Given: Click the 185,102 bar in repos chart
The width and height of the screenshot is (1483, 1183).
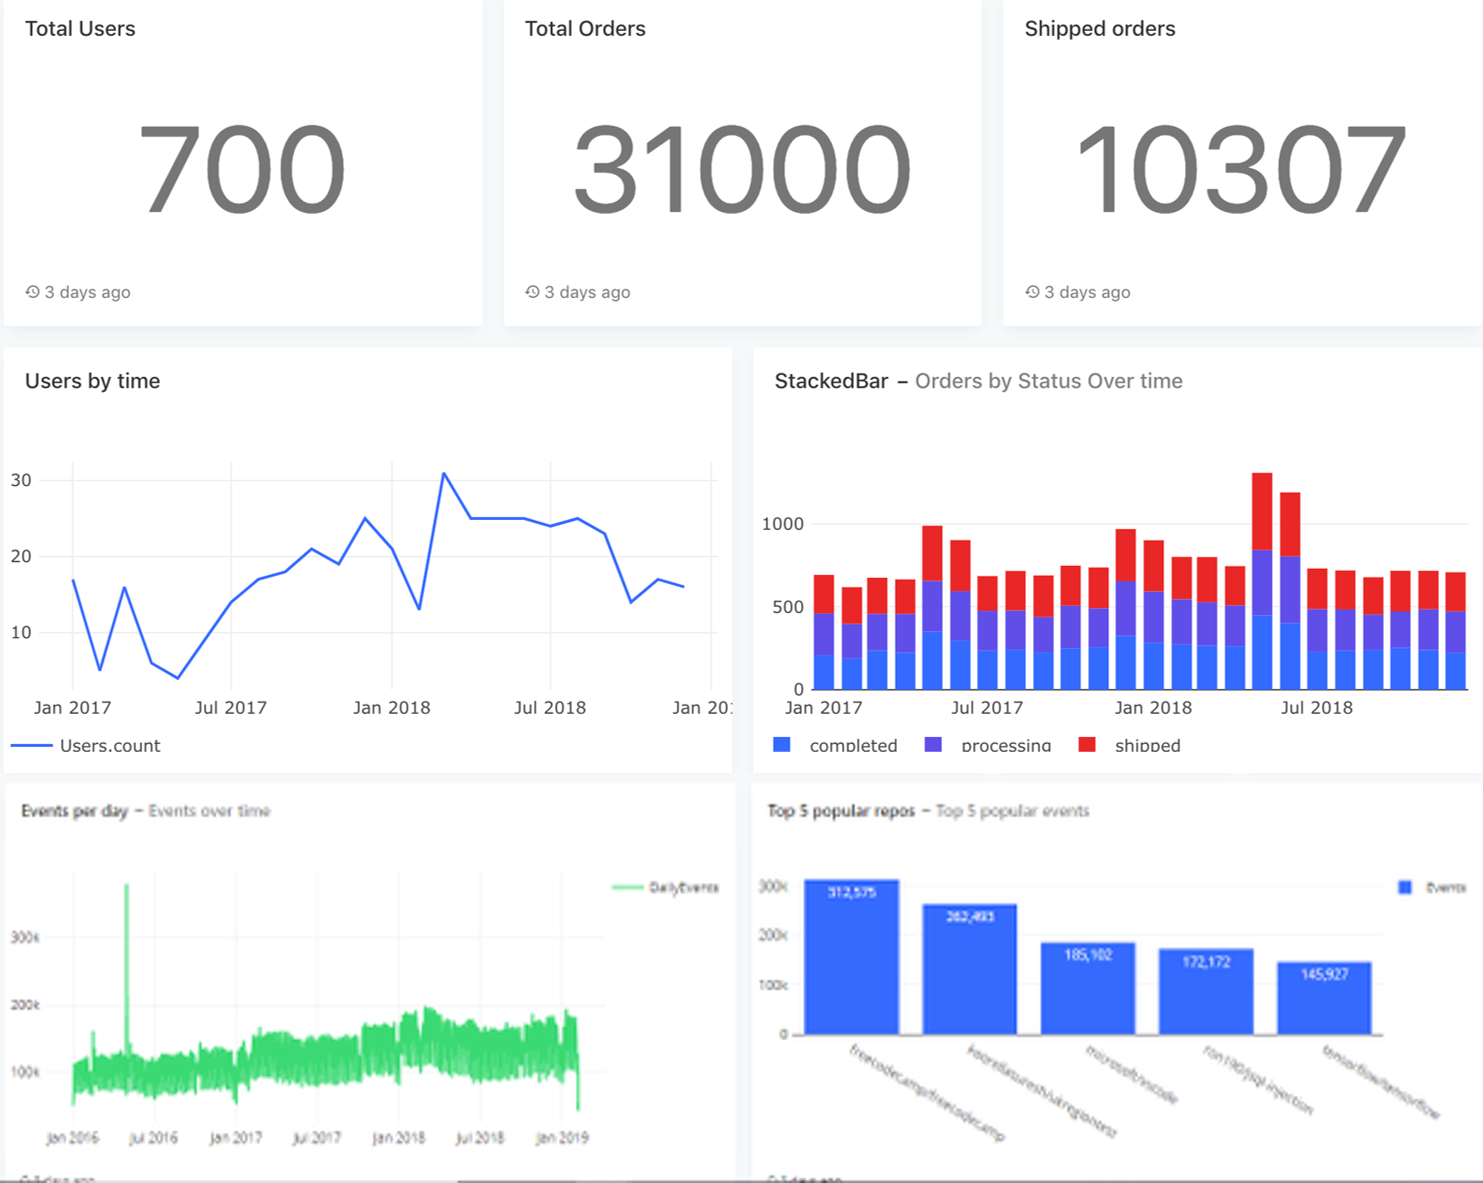Looking at the screenshot, I should tap(1088, 990).
